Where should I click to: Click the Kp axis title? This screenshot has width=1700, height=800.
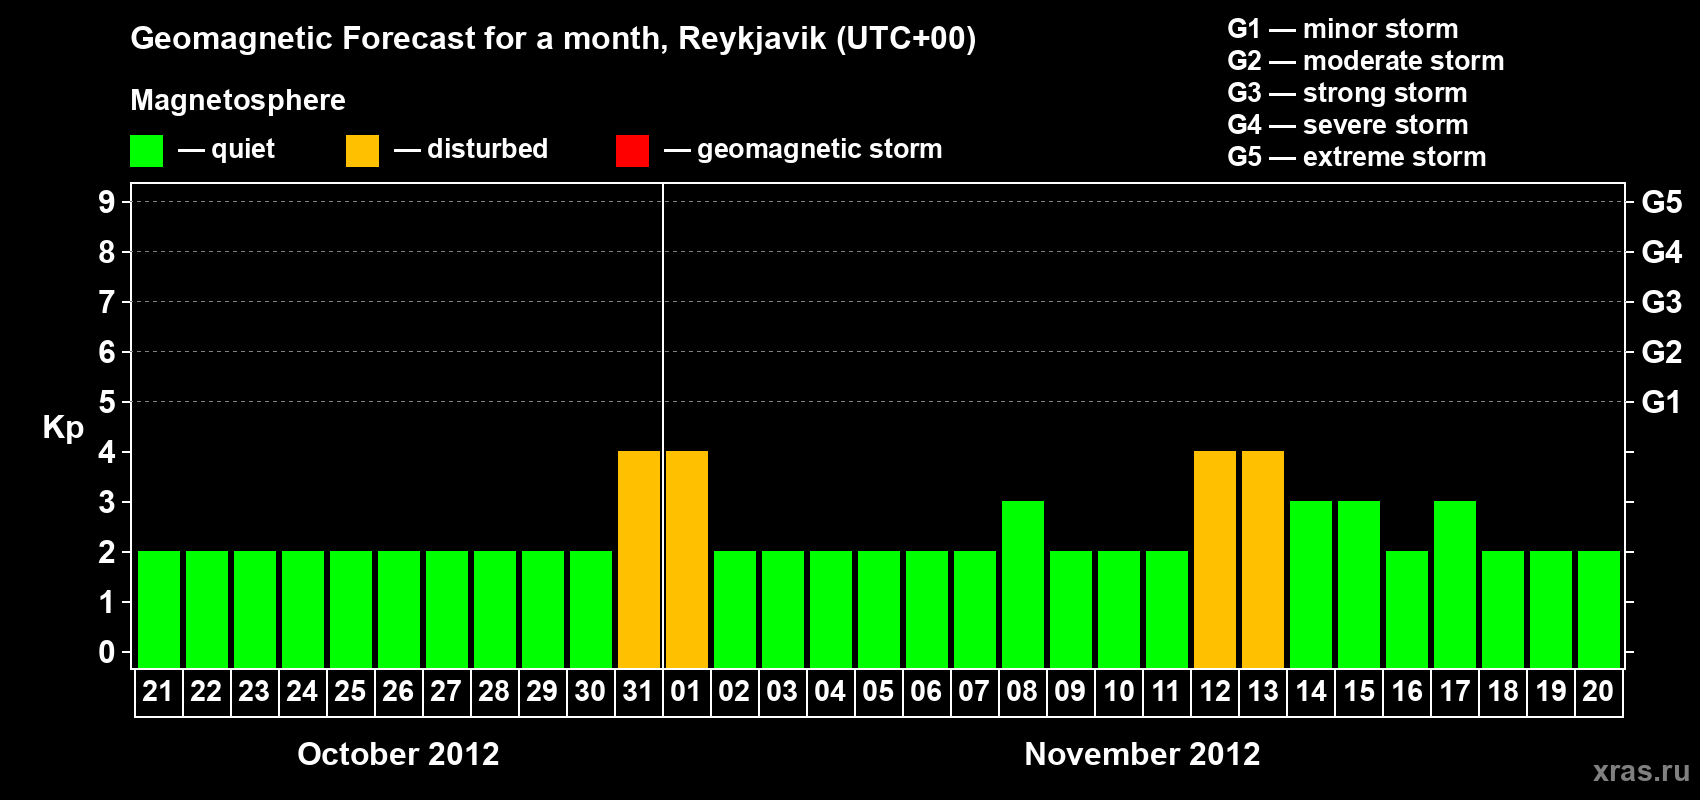[x=63, y=428]
